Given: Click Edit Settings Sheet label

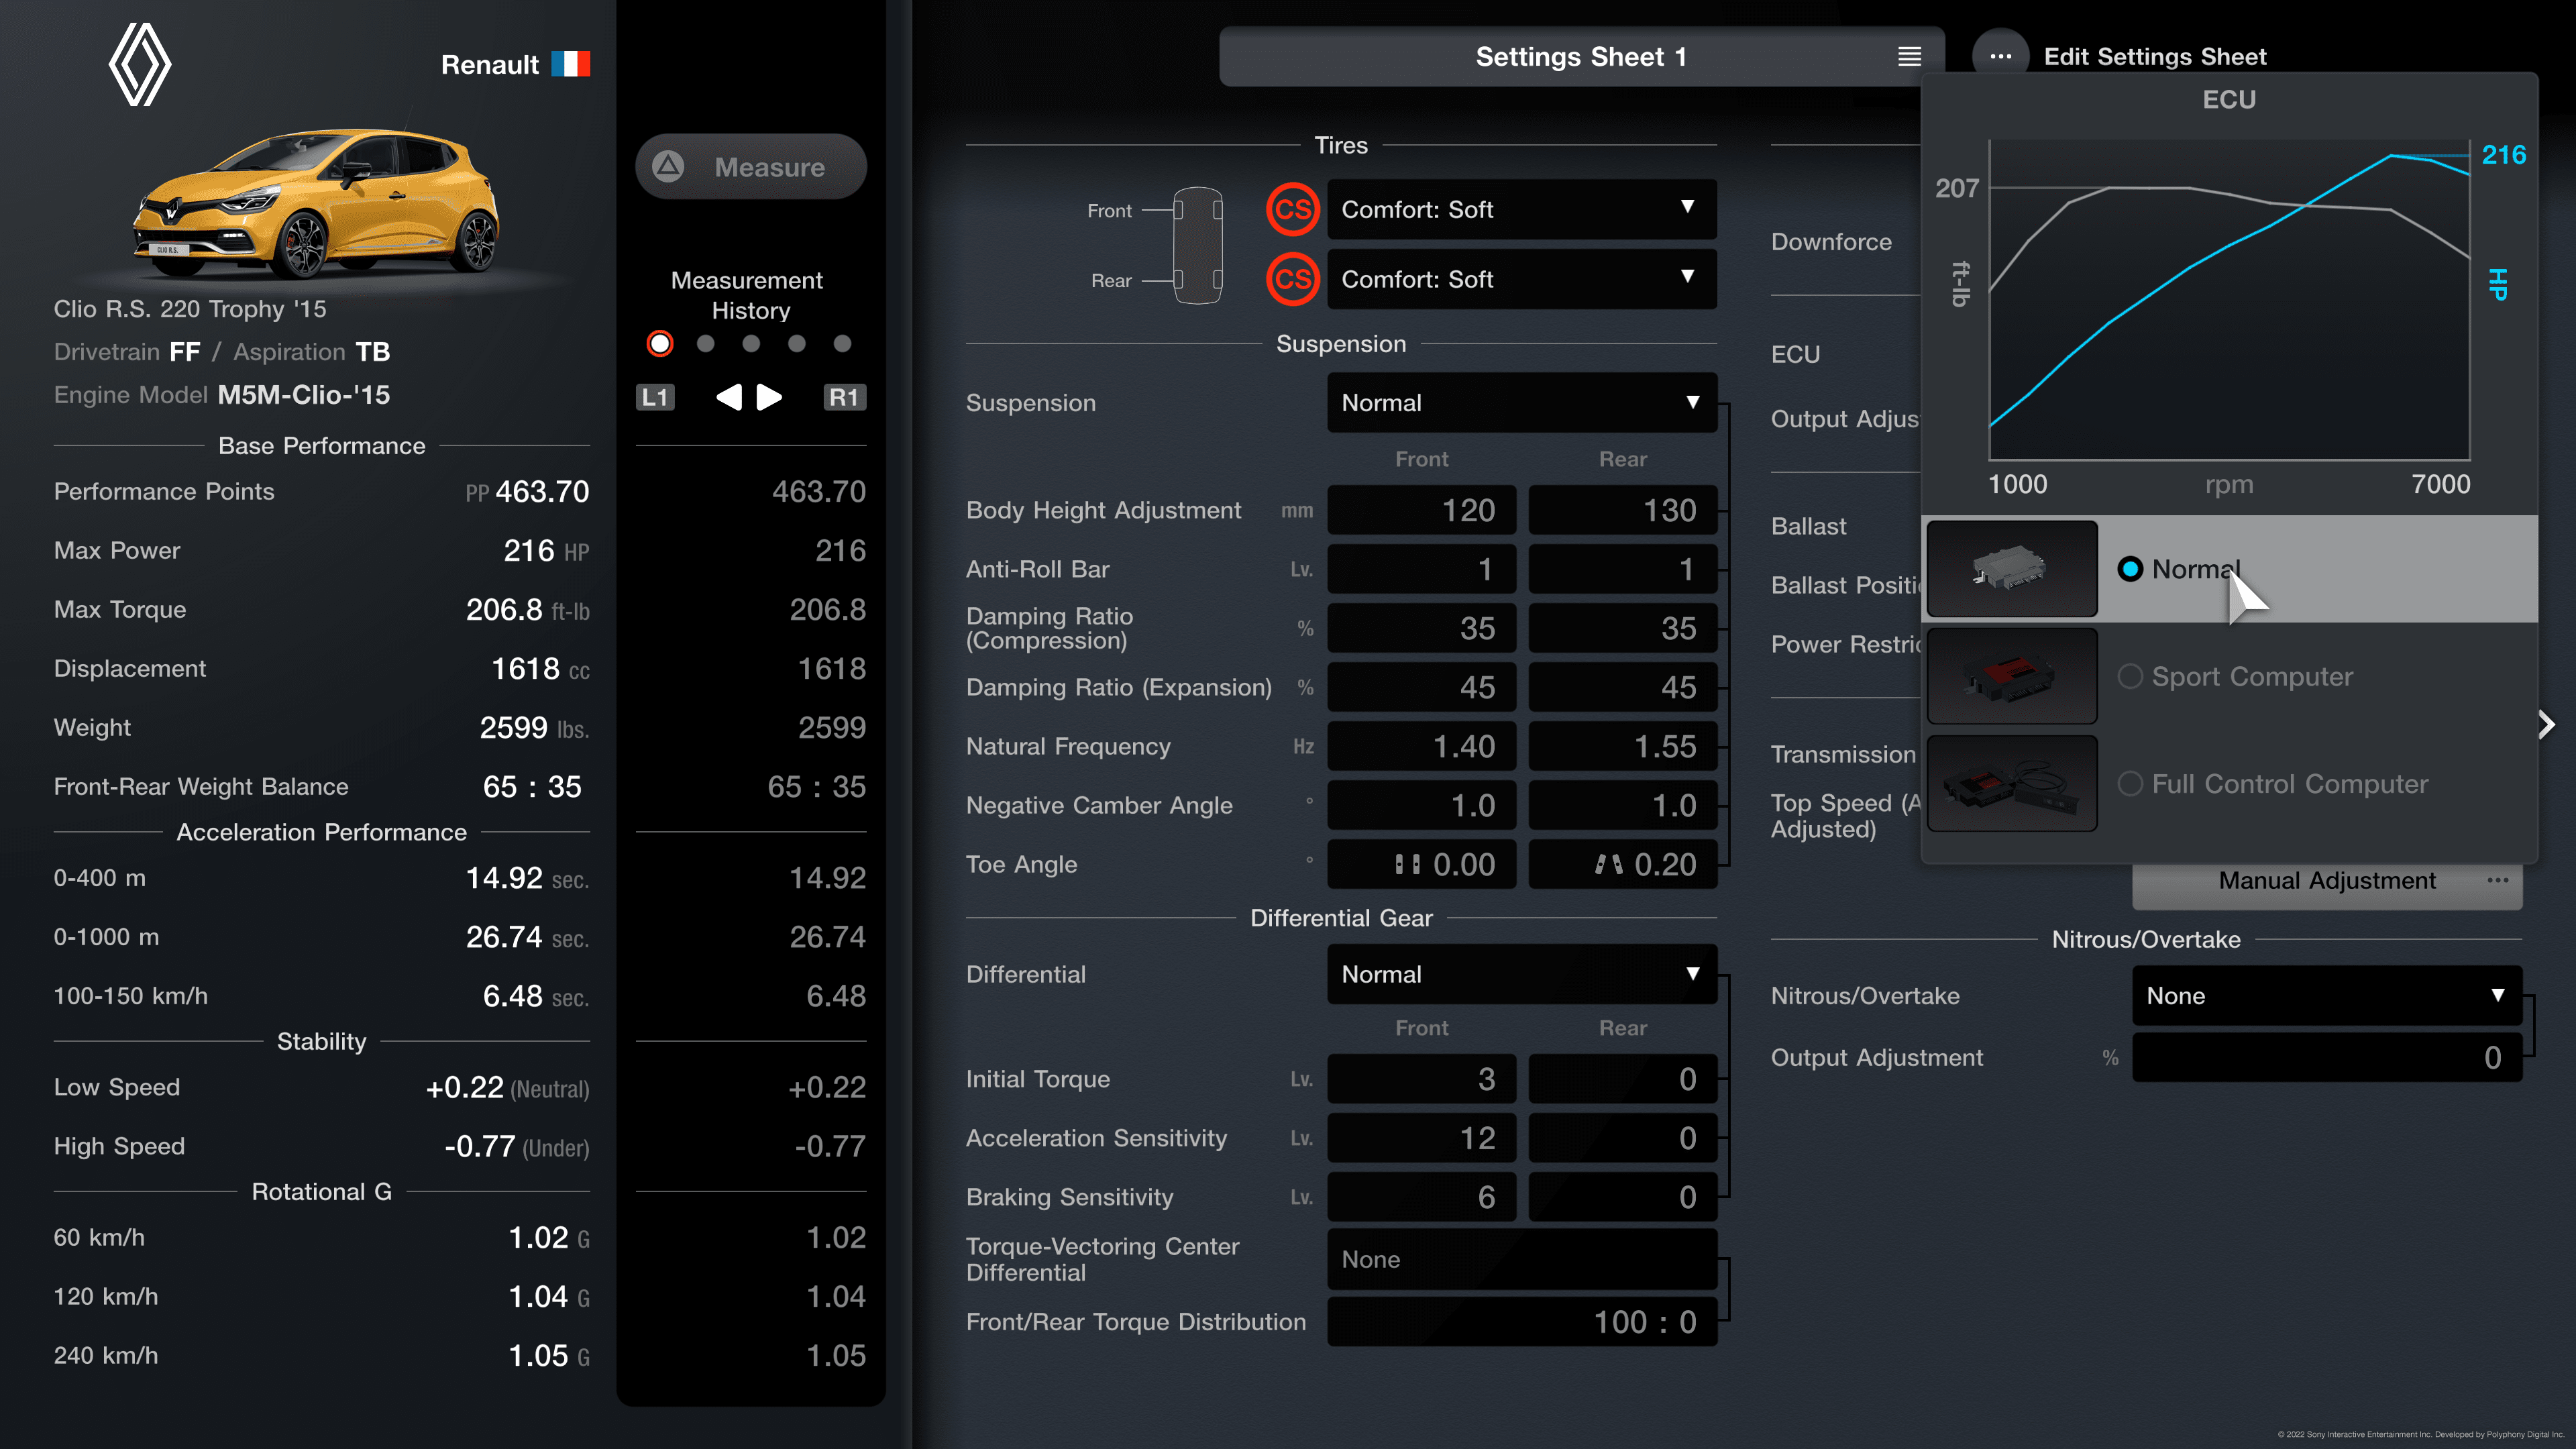Looking at the screenshot, I should pyautogui.click(x=2154, y=57).
